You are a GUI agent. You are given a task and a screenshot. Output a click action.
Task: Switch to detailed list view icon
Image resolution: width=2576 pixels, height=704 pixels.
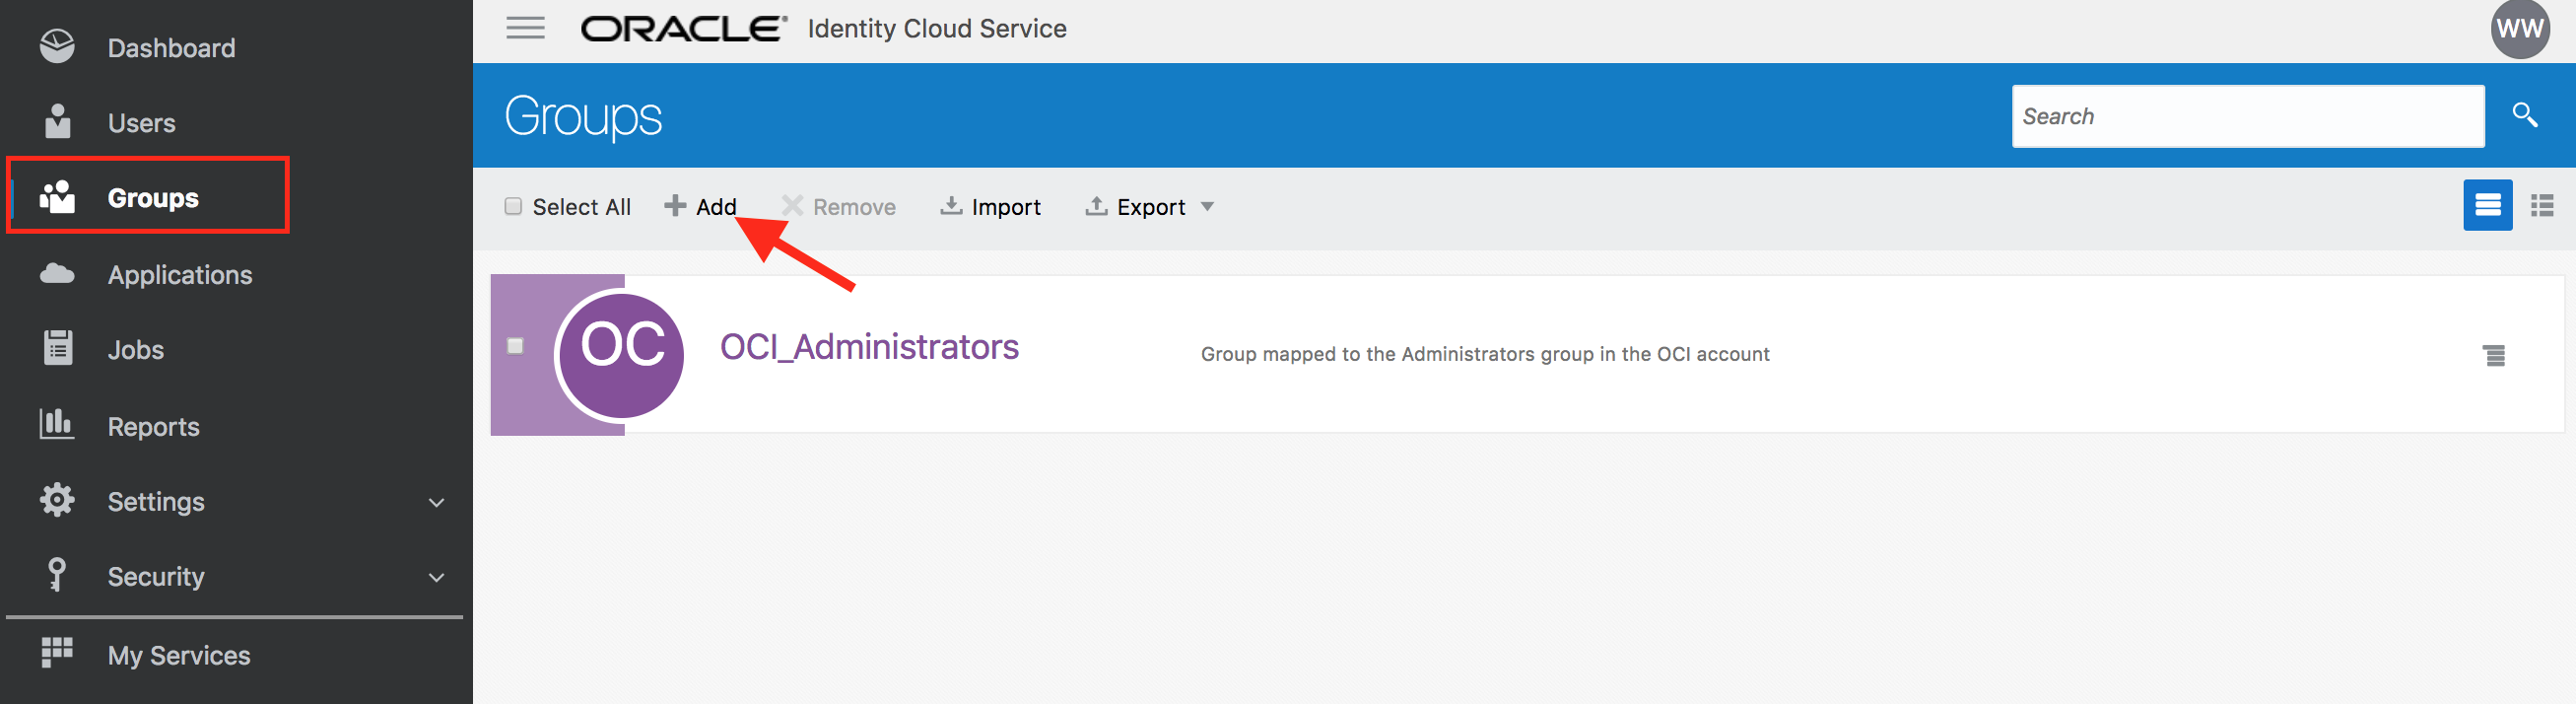tap(2487, 205)
